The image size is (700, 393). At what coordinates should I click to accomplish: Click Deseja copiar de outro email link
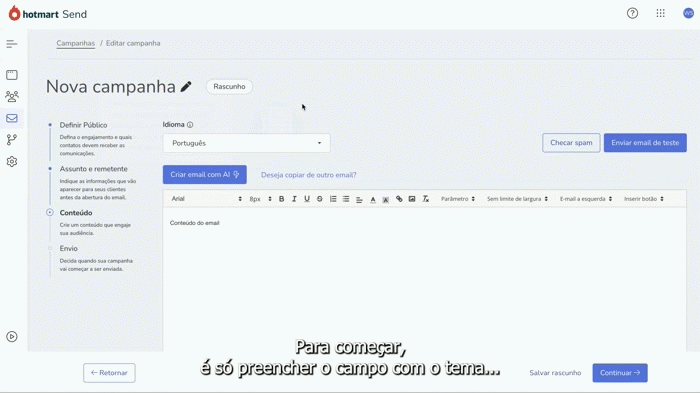click(308, 175)
